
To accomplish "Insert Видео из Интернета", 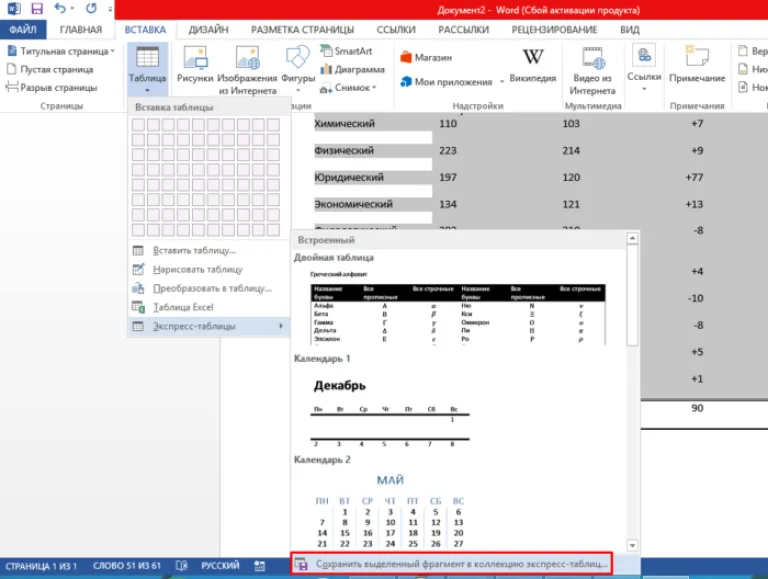I will click(593, 70).
